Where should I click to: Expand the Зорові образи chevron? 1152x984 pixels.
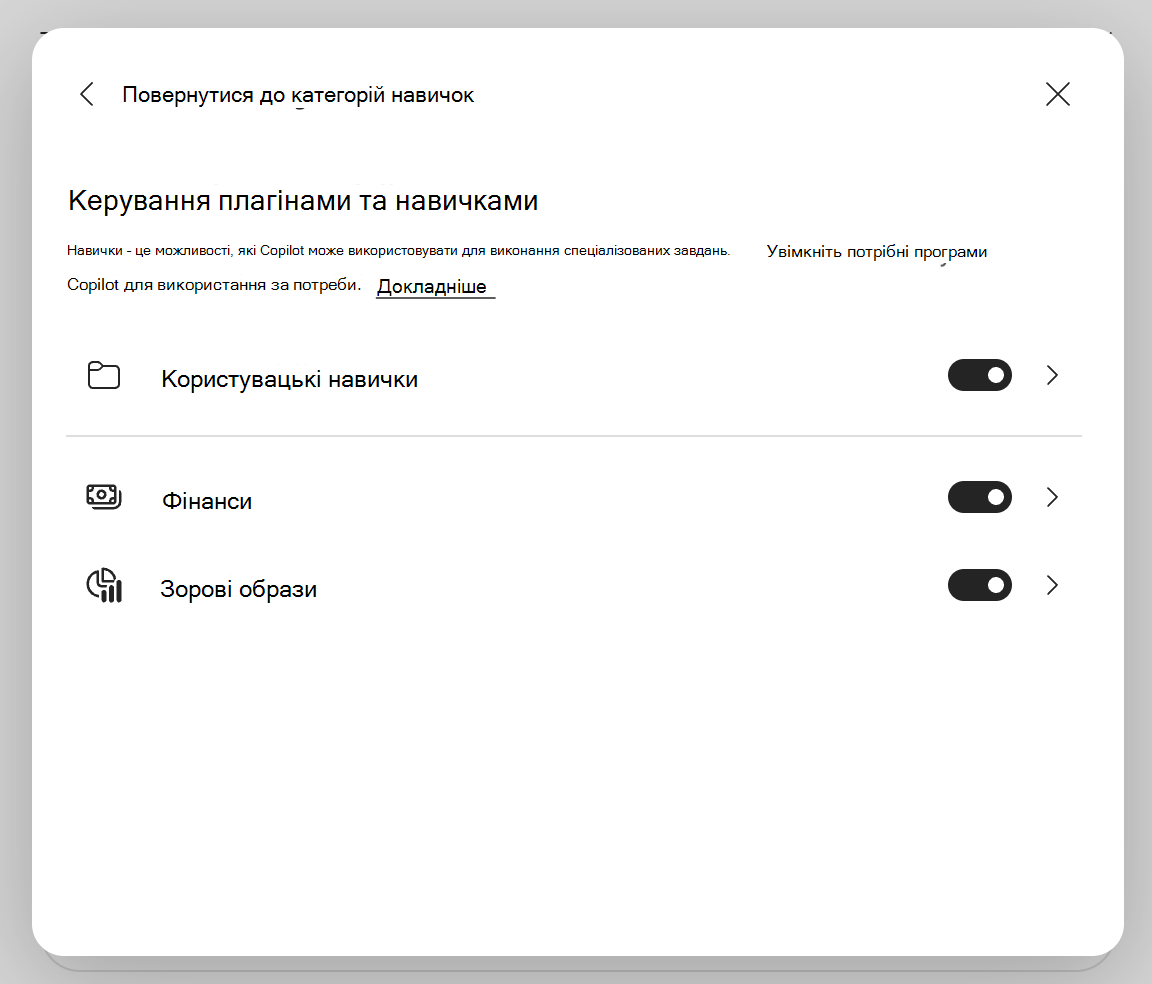1052,585
